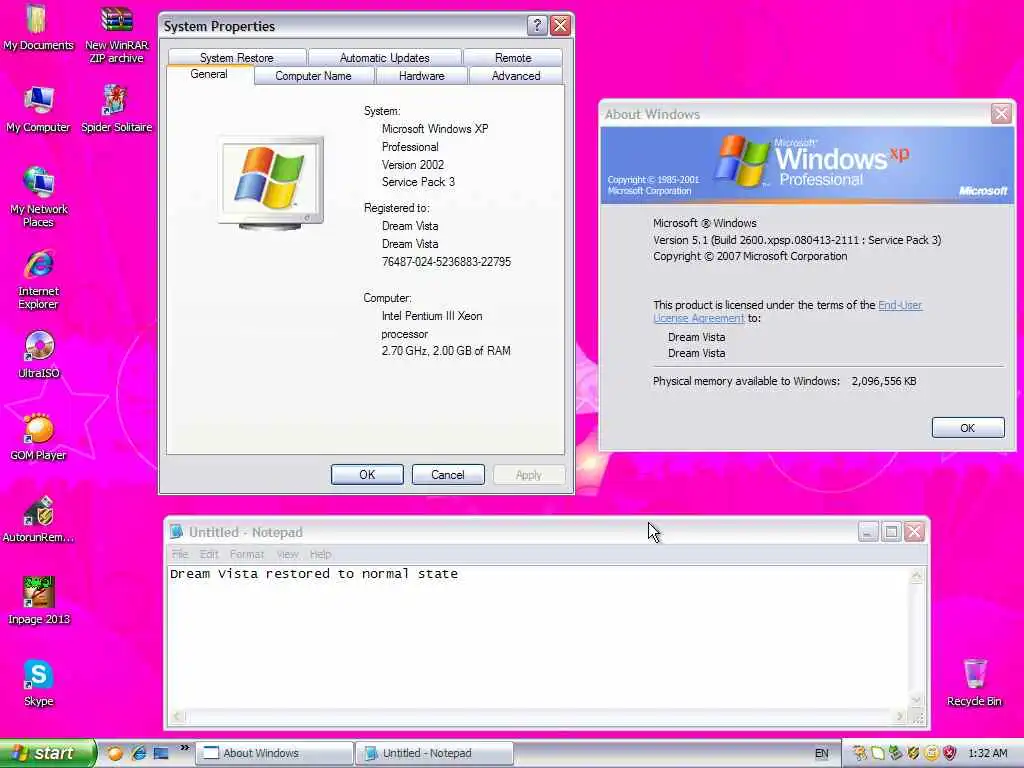Click Show Desktop quick launch icon

(161, 753)
